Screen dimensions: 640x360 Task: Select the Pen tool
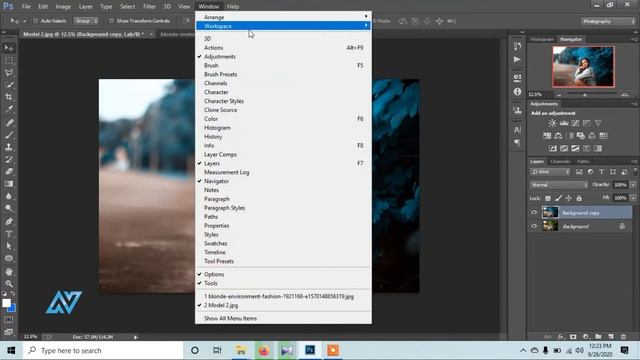pos(9,222)
